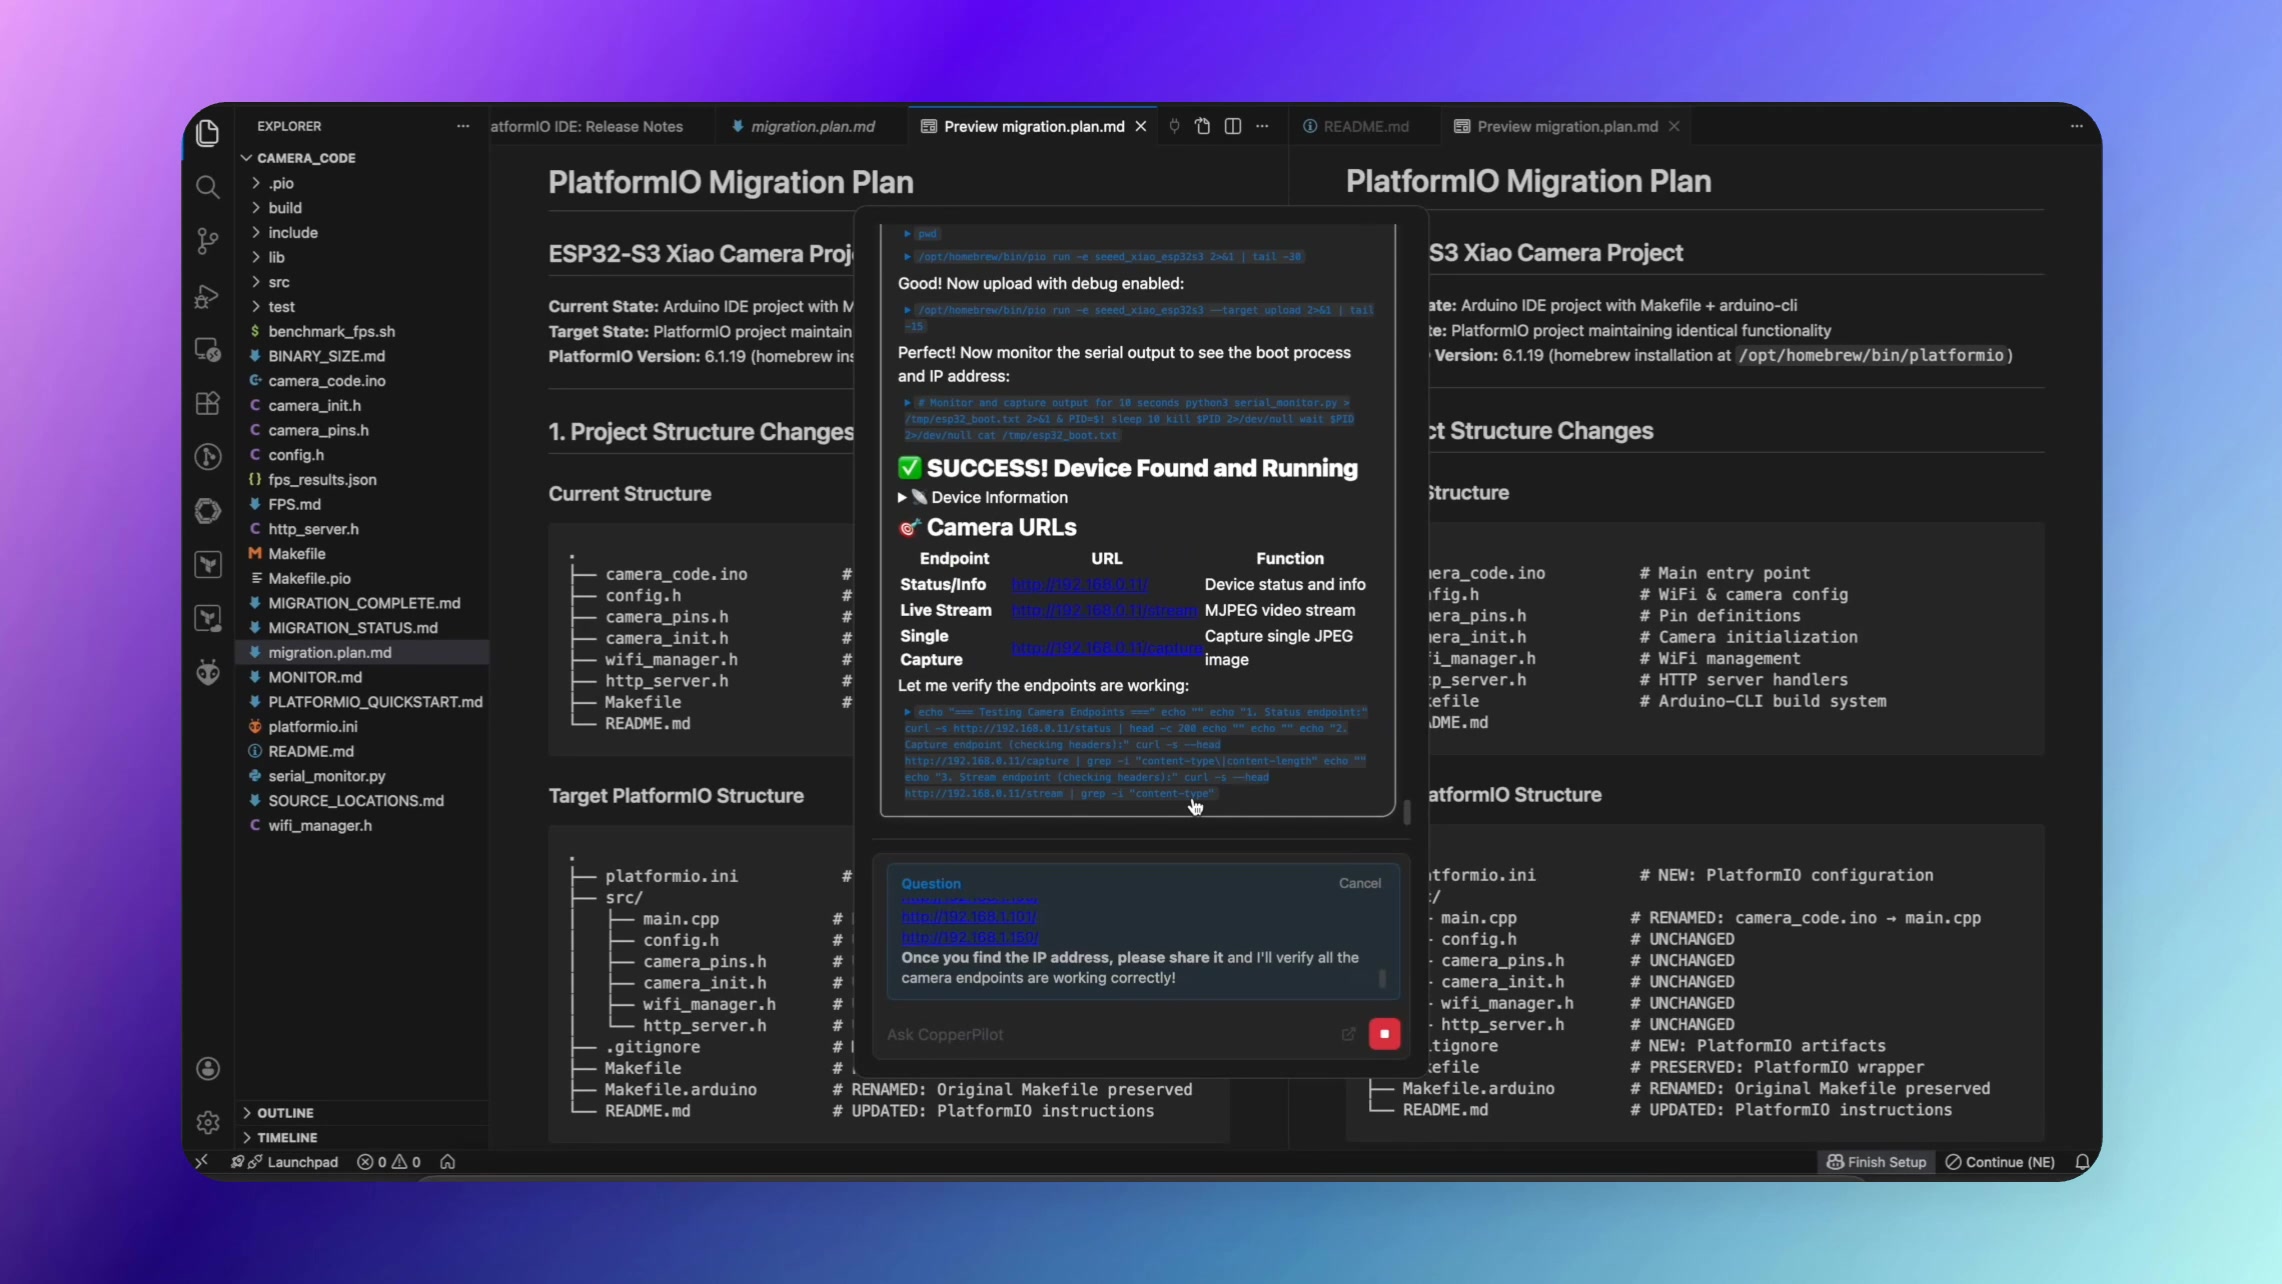Click the chat panel vertical scrollbar
The height and width of the screenshot is (1284, 2282).
click(1407, 812)
